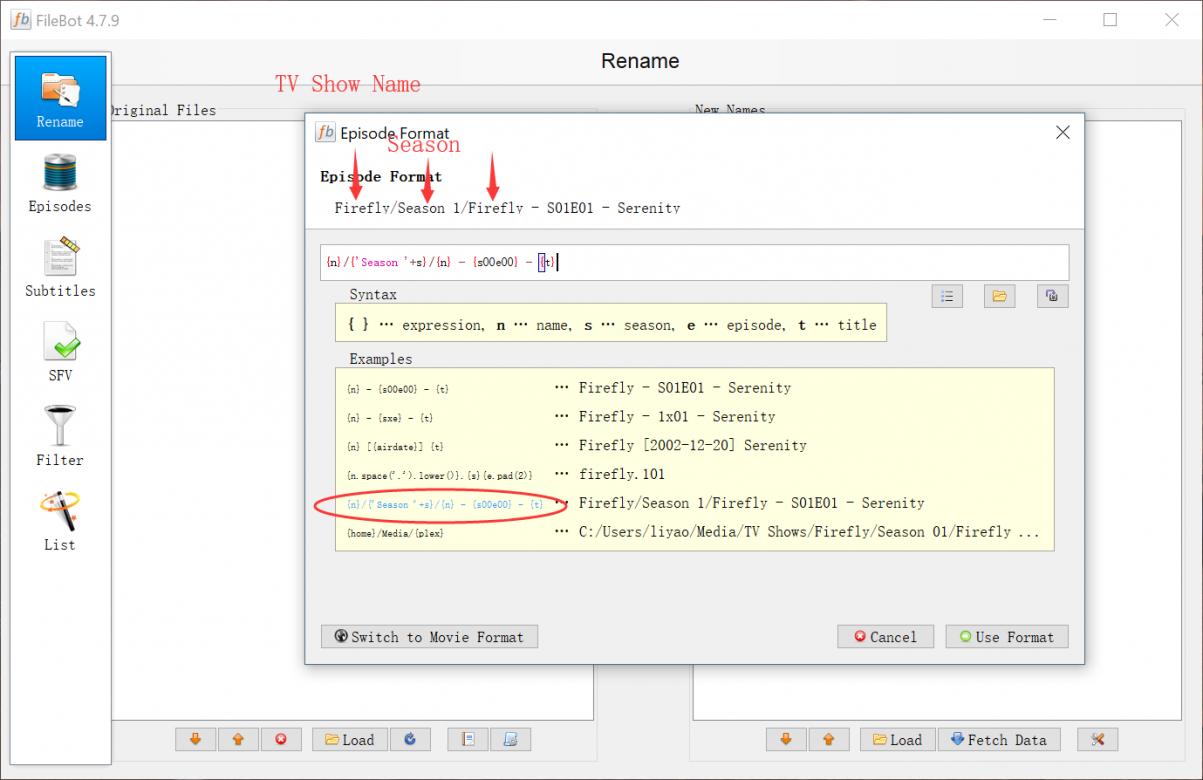Image resolution: width=1203 pixels, height=780 pixels.
Task: Open the tools settings icon under New Names
Action: (1097, 740)
